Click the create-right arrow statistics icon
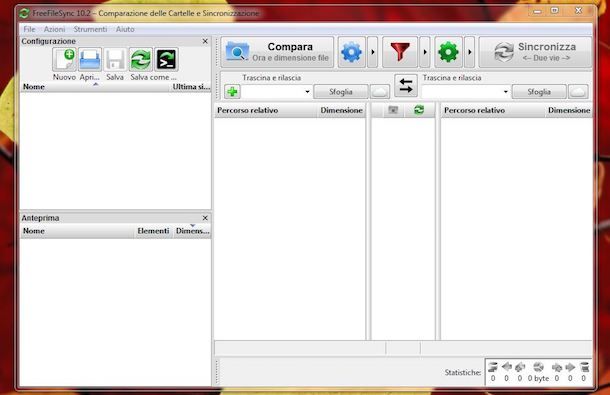Screen dimensions: 610x395 [x=557, y=367]
